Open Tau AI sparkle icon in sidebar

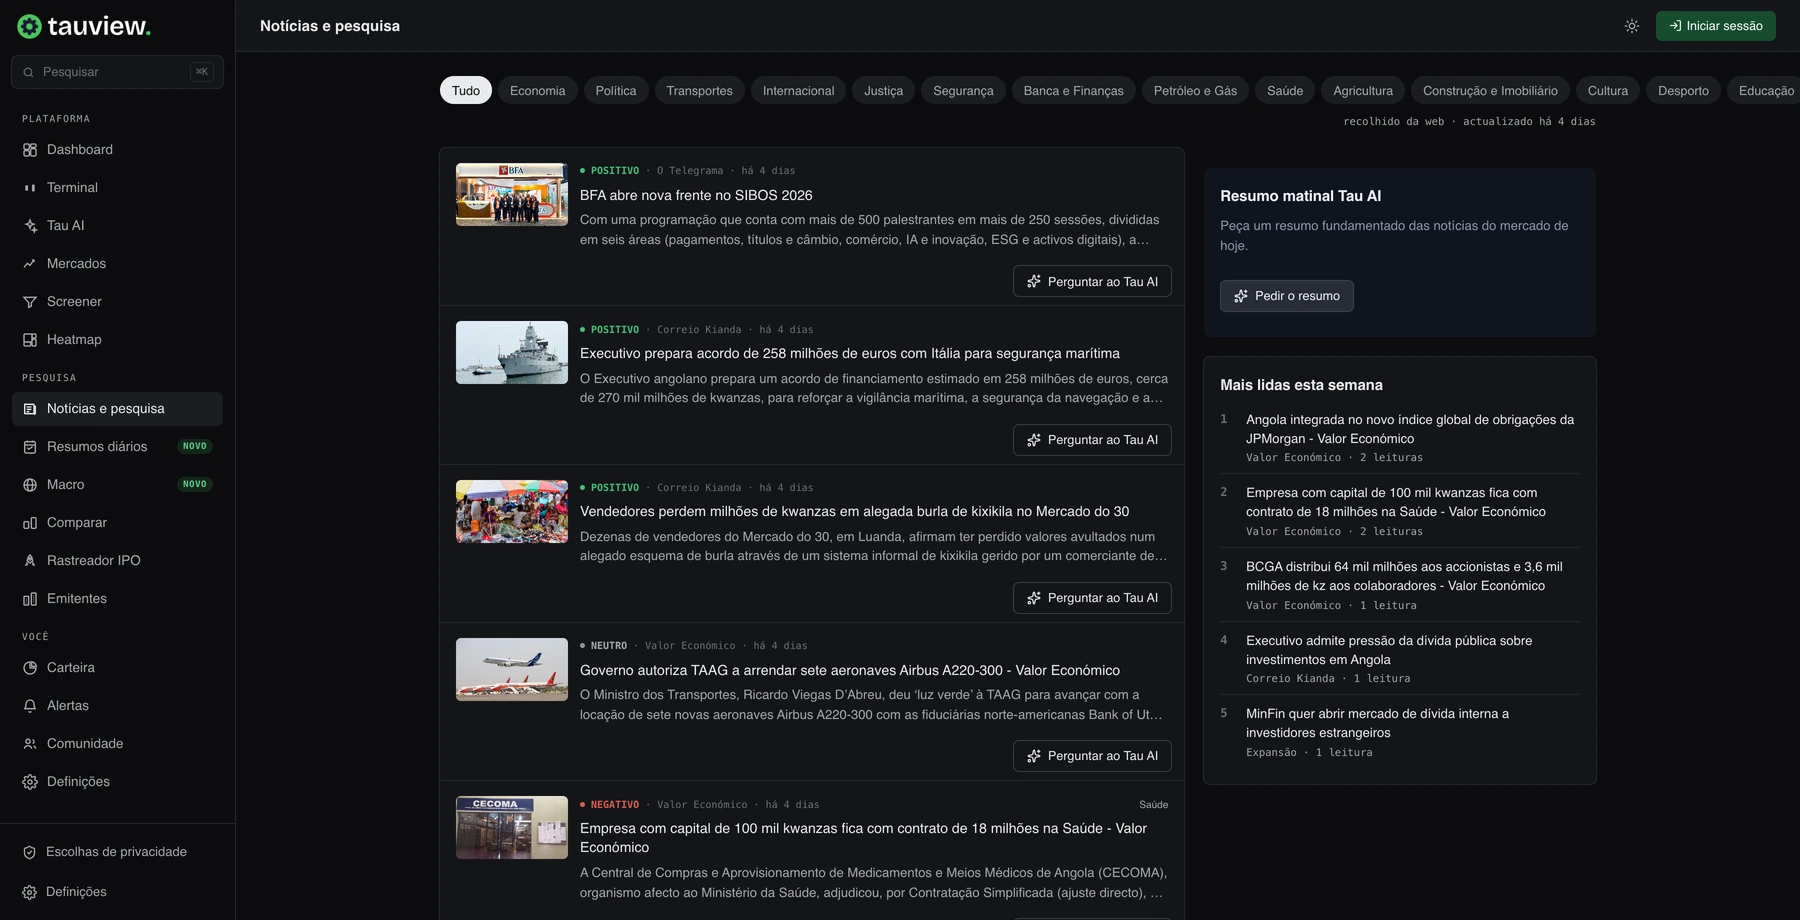[30, 226]
